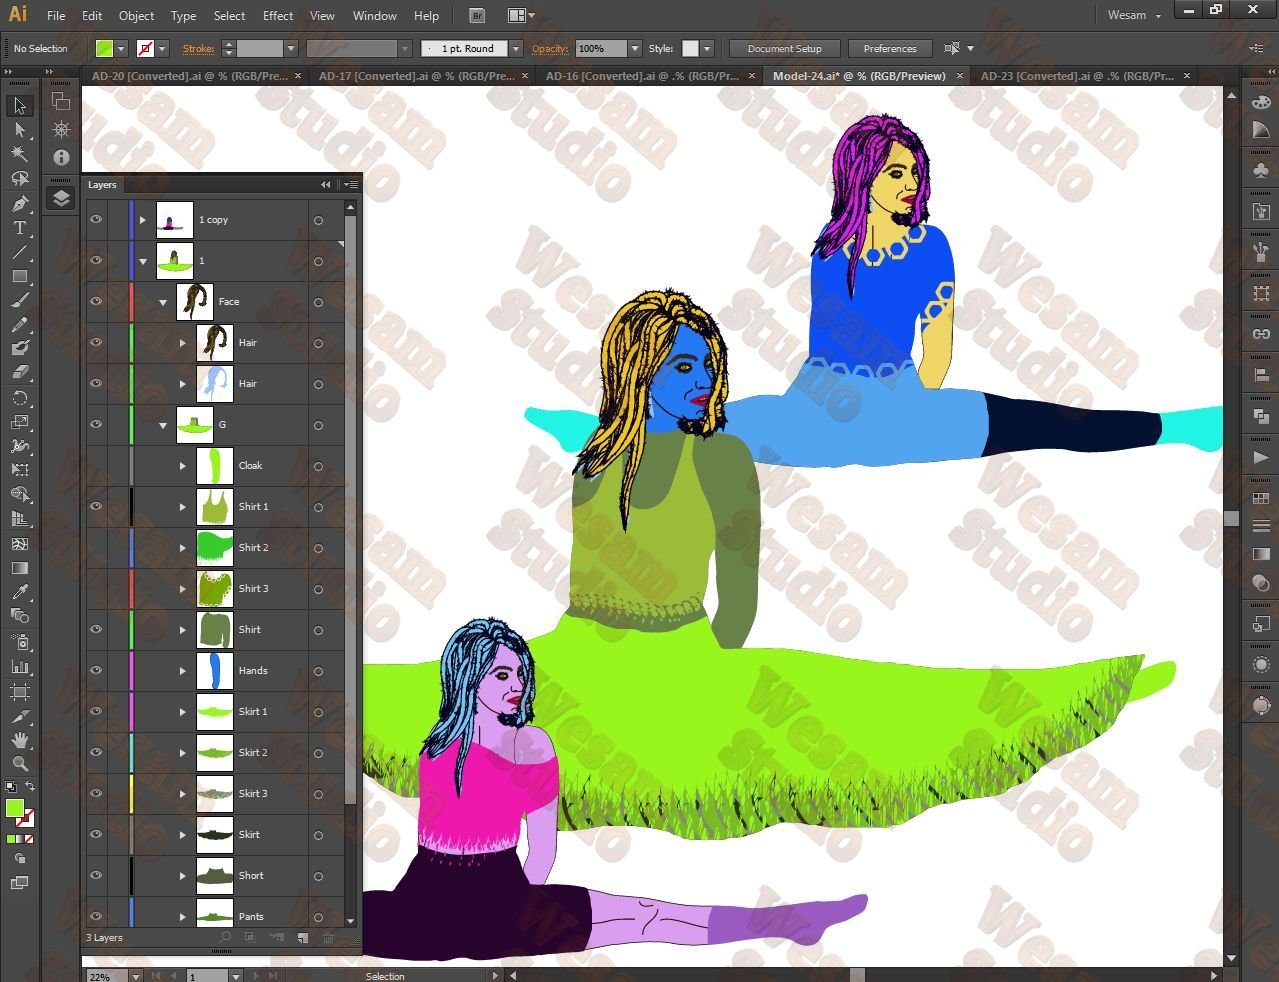This screenshot has height=982, width=1279.
Task: Click the Document Setup button
Action: pyautogui.click(x=784, y=48)
